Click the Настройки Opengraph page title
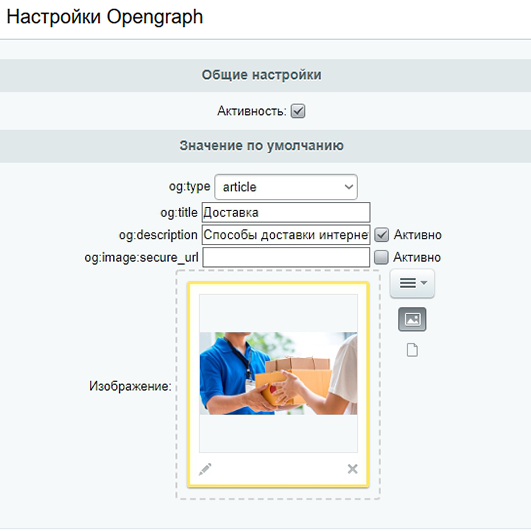This screenshot has width=531, height=531. coord(105,17)
